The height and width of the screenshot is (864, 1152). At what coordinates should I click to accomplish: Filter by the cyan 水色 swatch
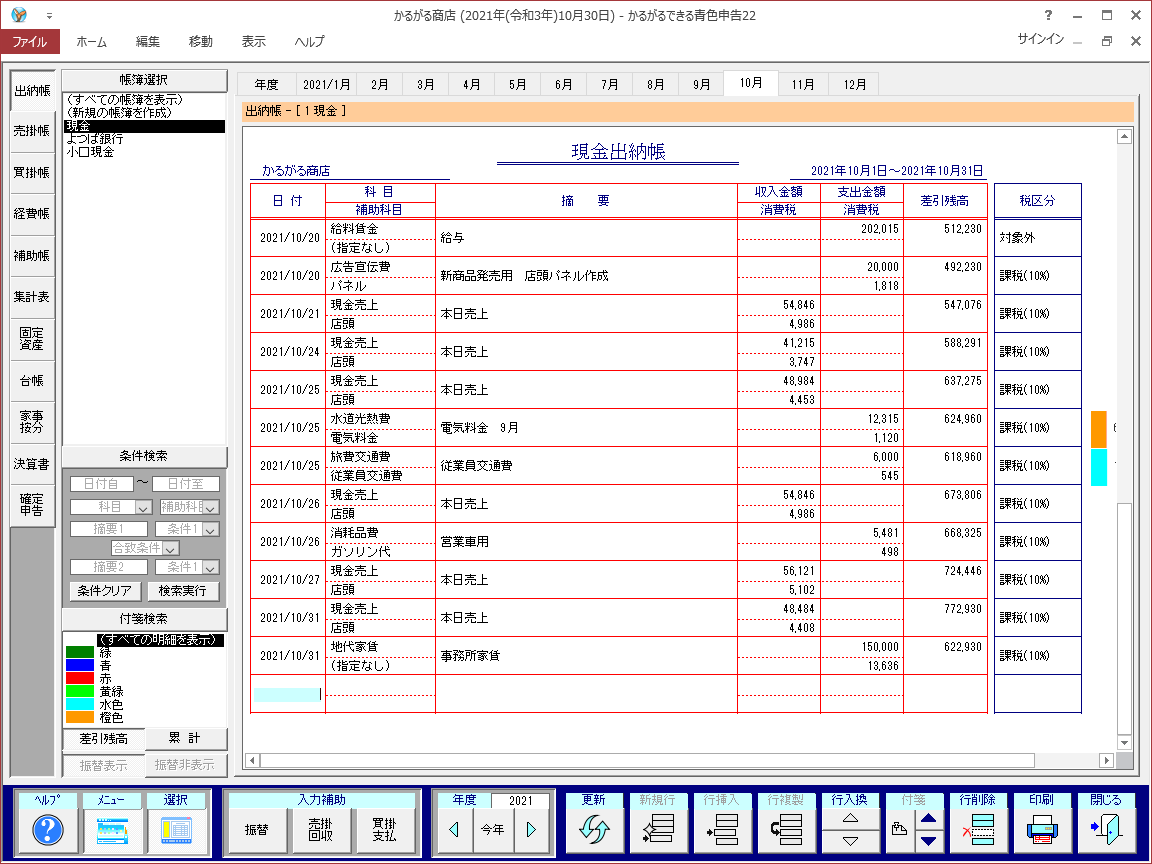click(80, 705)
